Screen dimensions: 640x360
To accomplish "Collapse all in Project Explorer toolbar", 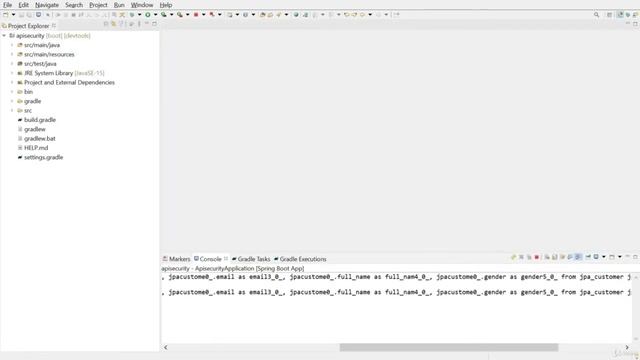I will [106, 24].
